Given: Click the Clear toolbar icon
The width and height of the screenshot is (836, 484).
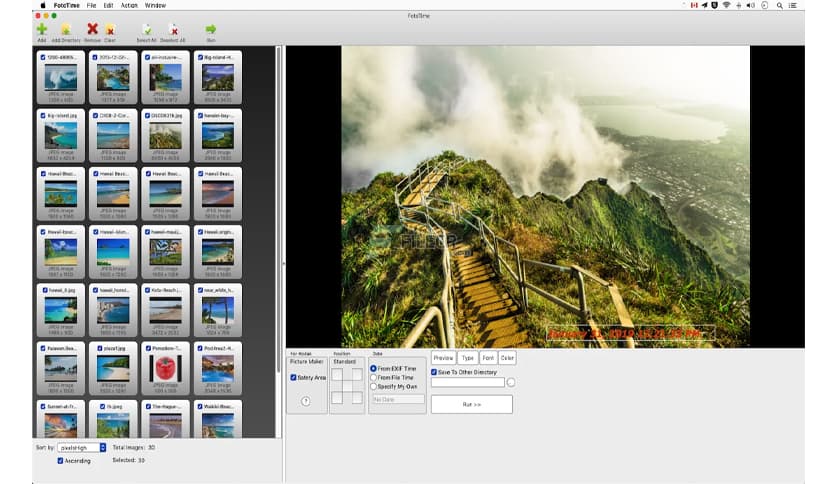Looking at the screenshot, I should point(110,29).
